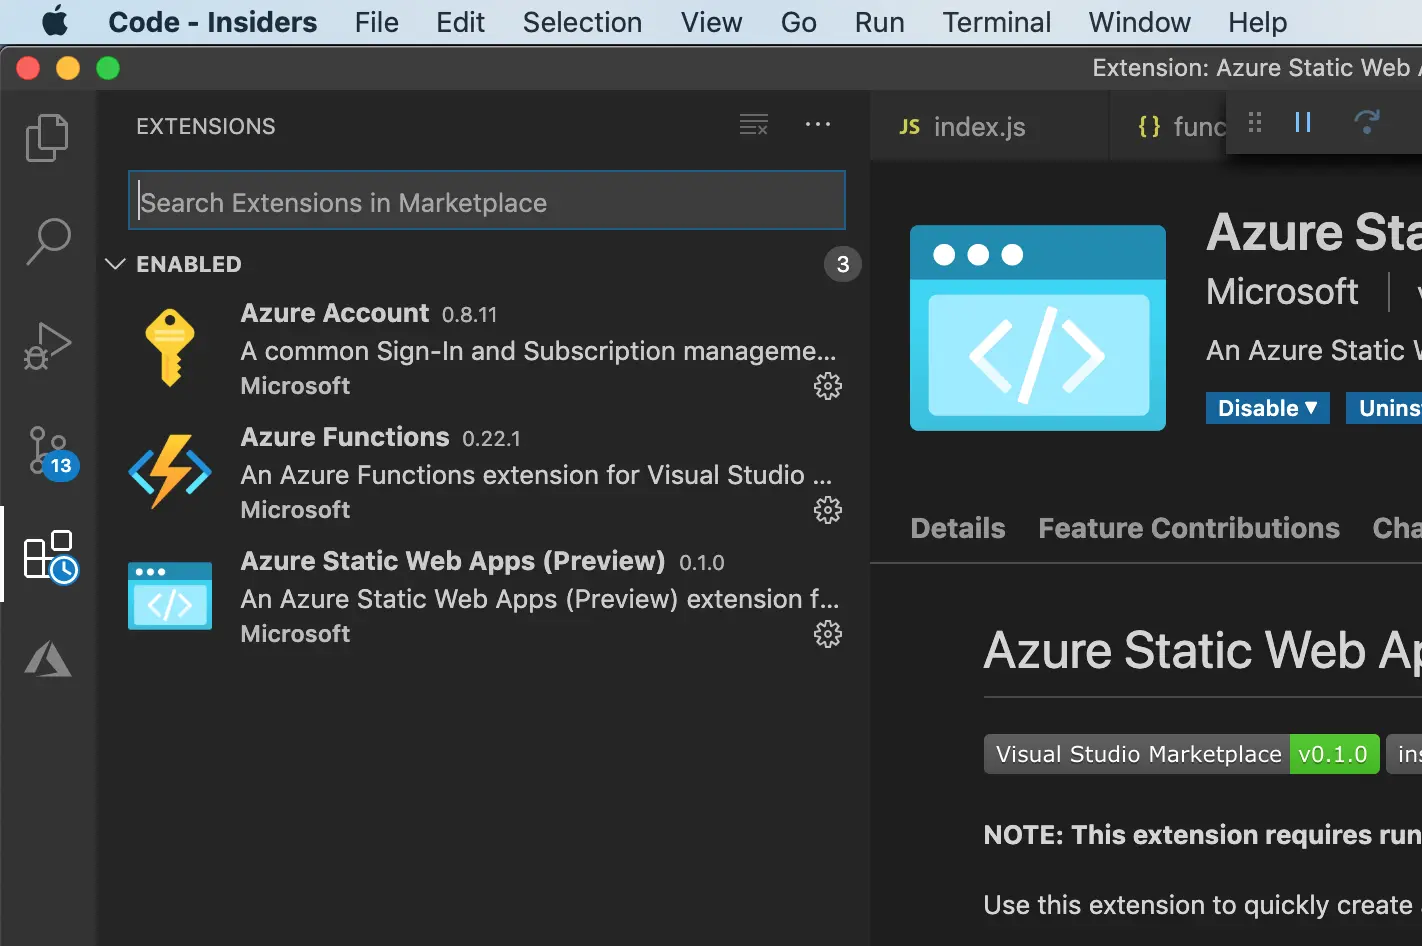Click the debug Step Over button
The width and height of the screenshot is (1422, 946).
1366,122
